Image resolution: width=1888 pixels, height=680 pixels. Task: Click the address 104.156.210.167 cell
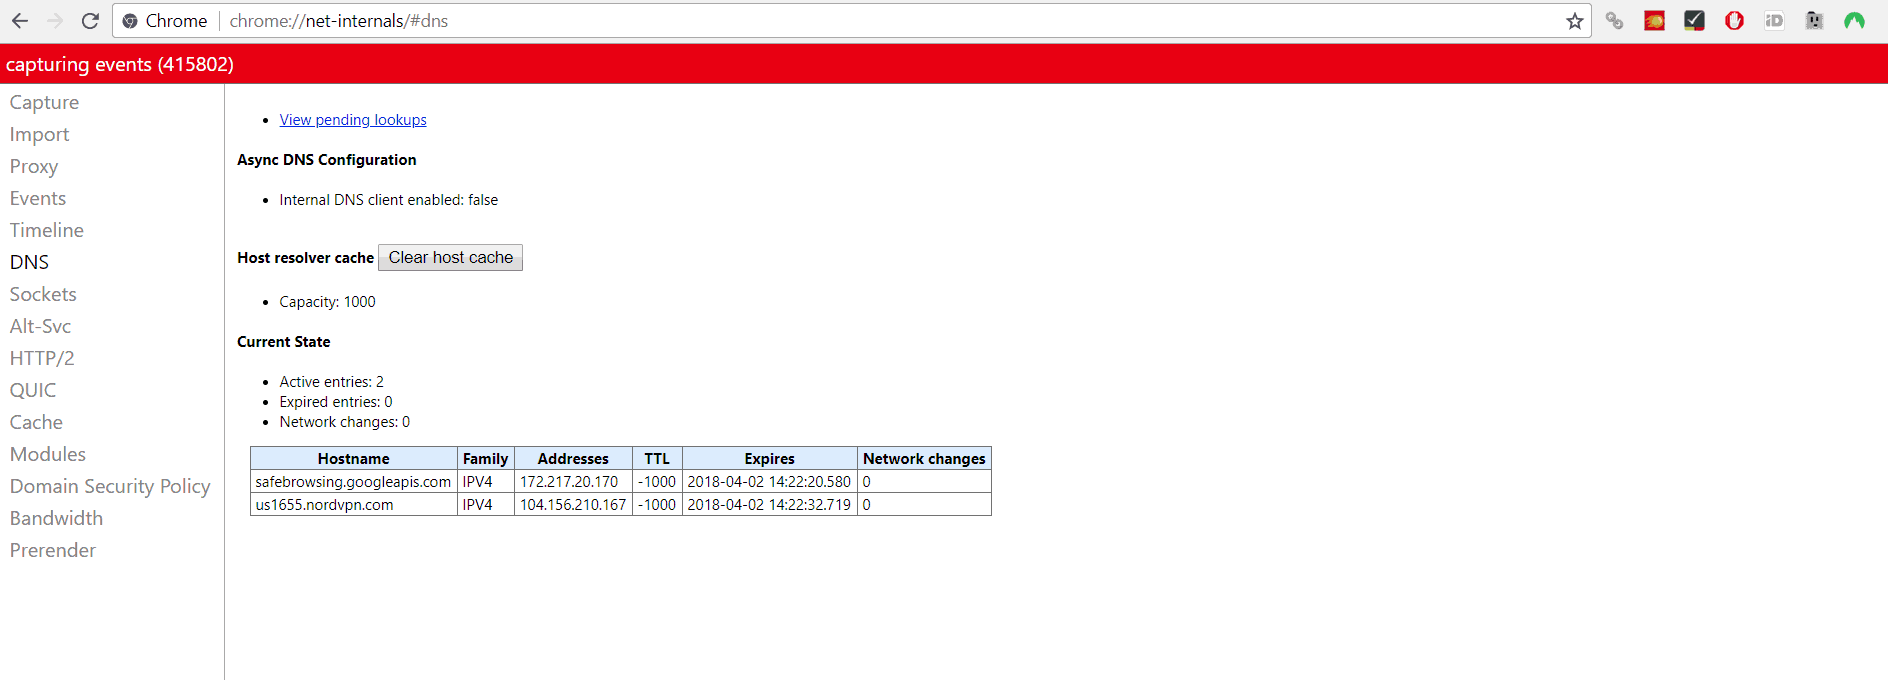pyautogui.click(x=573, y=504)
